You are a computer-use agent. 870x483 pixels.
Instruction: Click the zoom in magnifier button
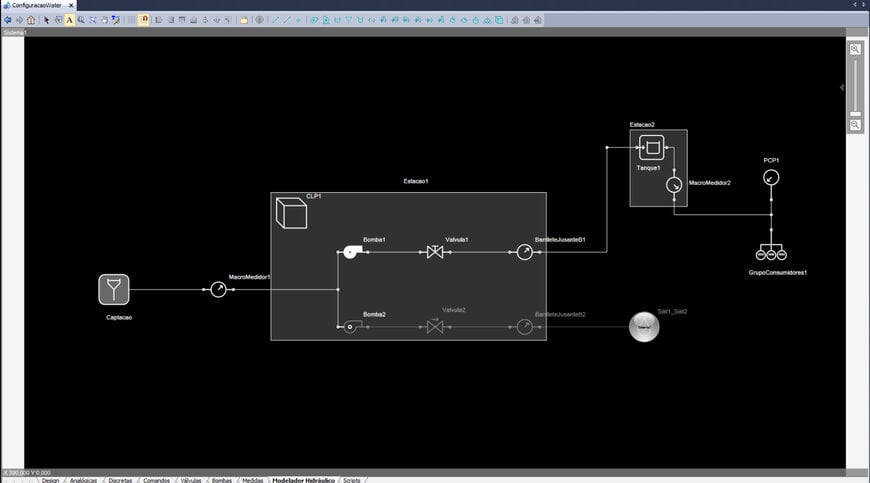coord(855,49)
